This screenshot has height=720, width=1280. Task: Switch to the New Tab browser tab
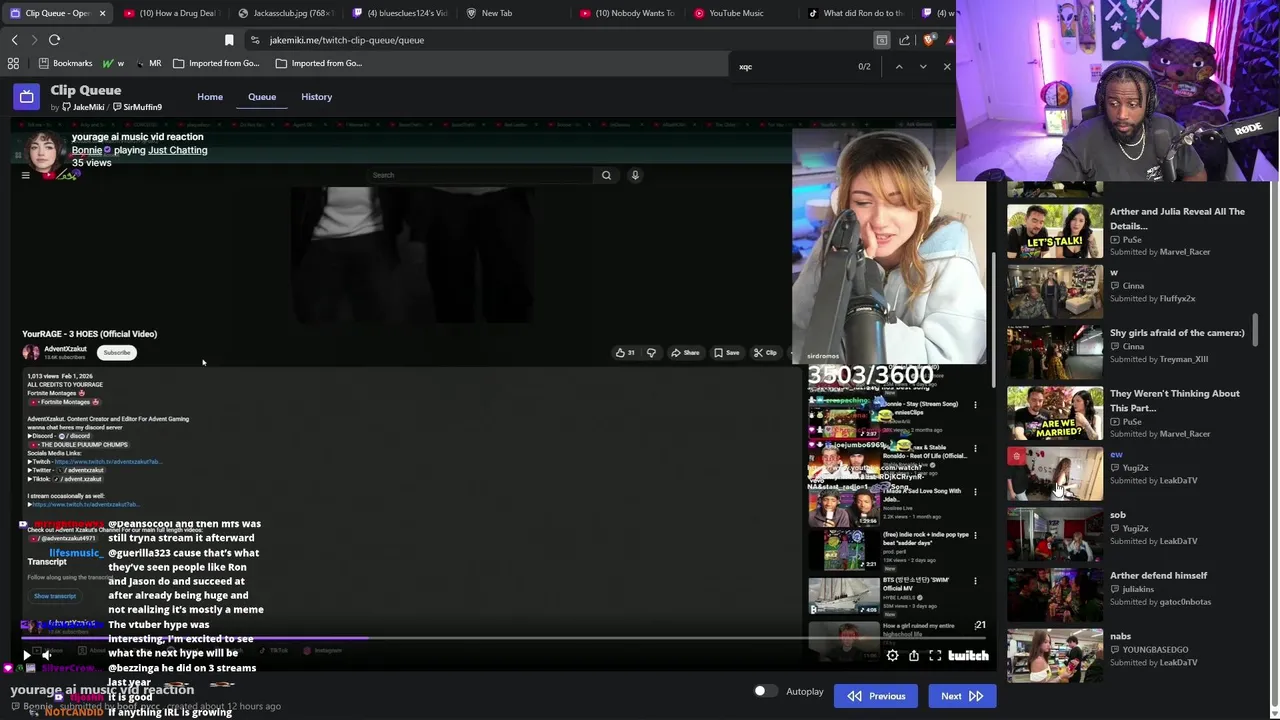pos(497,13)
